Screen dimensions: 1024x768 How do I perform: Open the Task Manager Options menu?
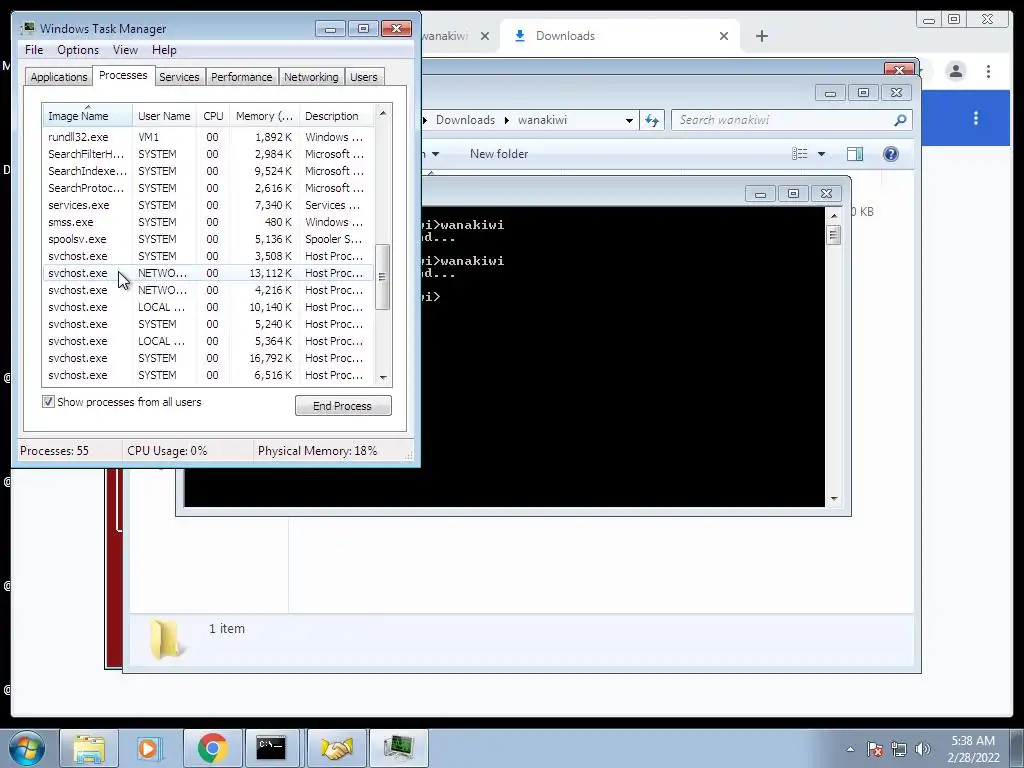78,50
